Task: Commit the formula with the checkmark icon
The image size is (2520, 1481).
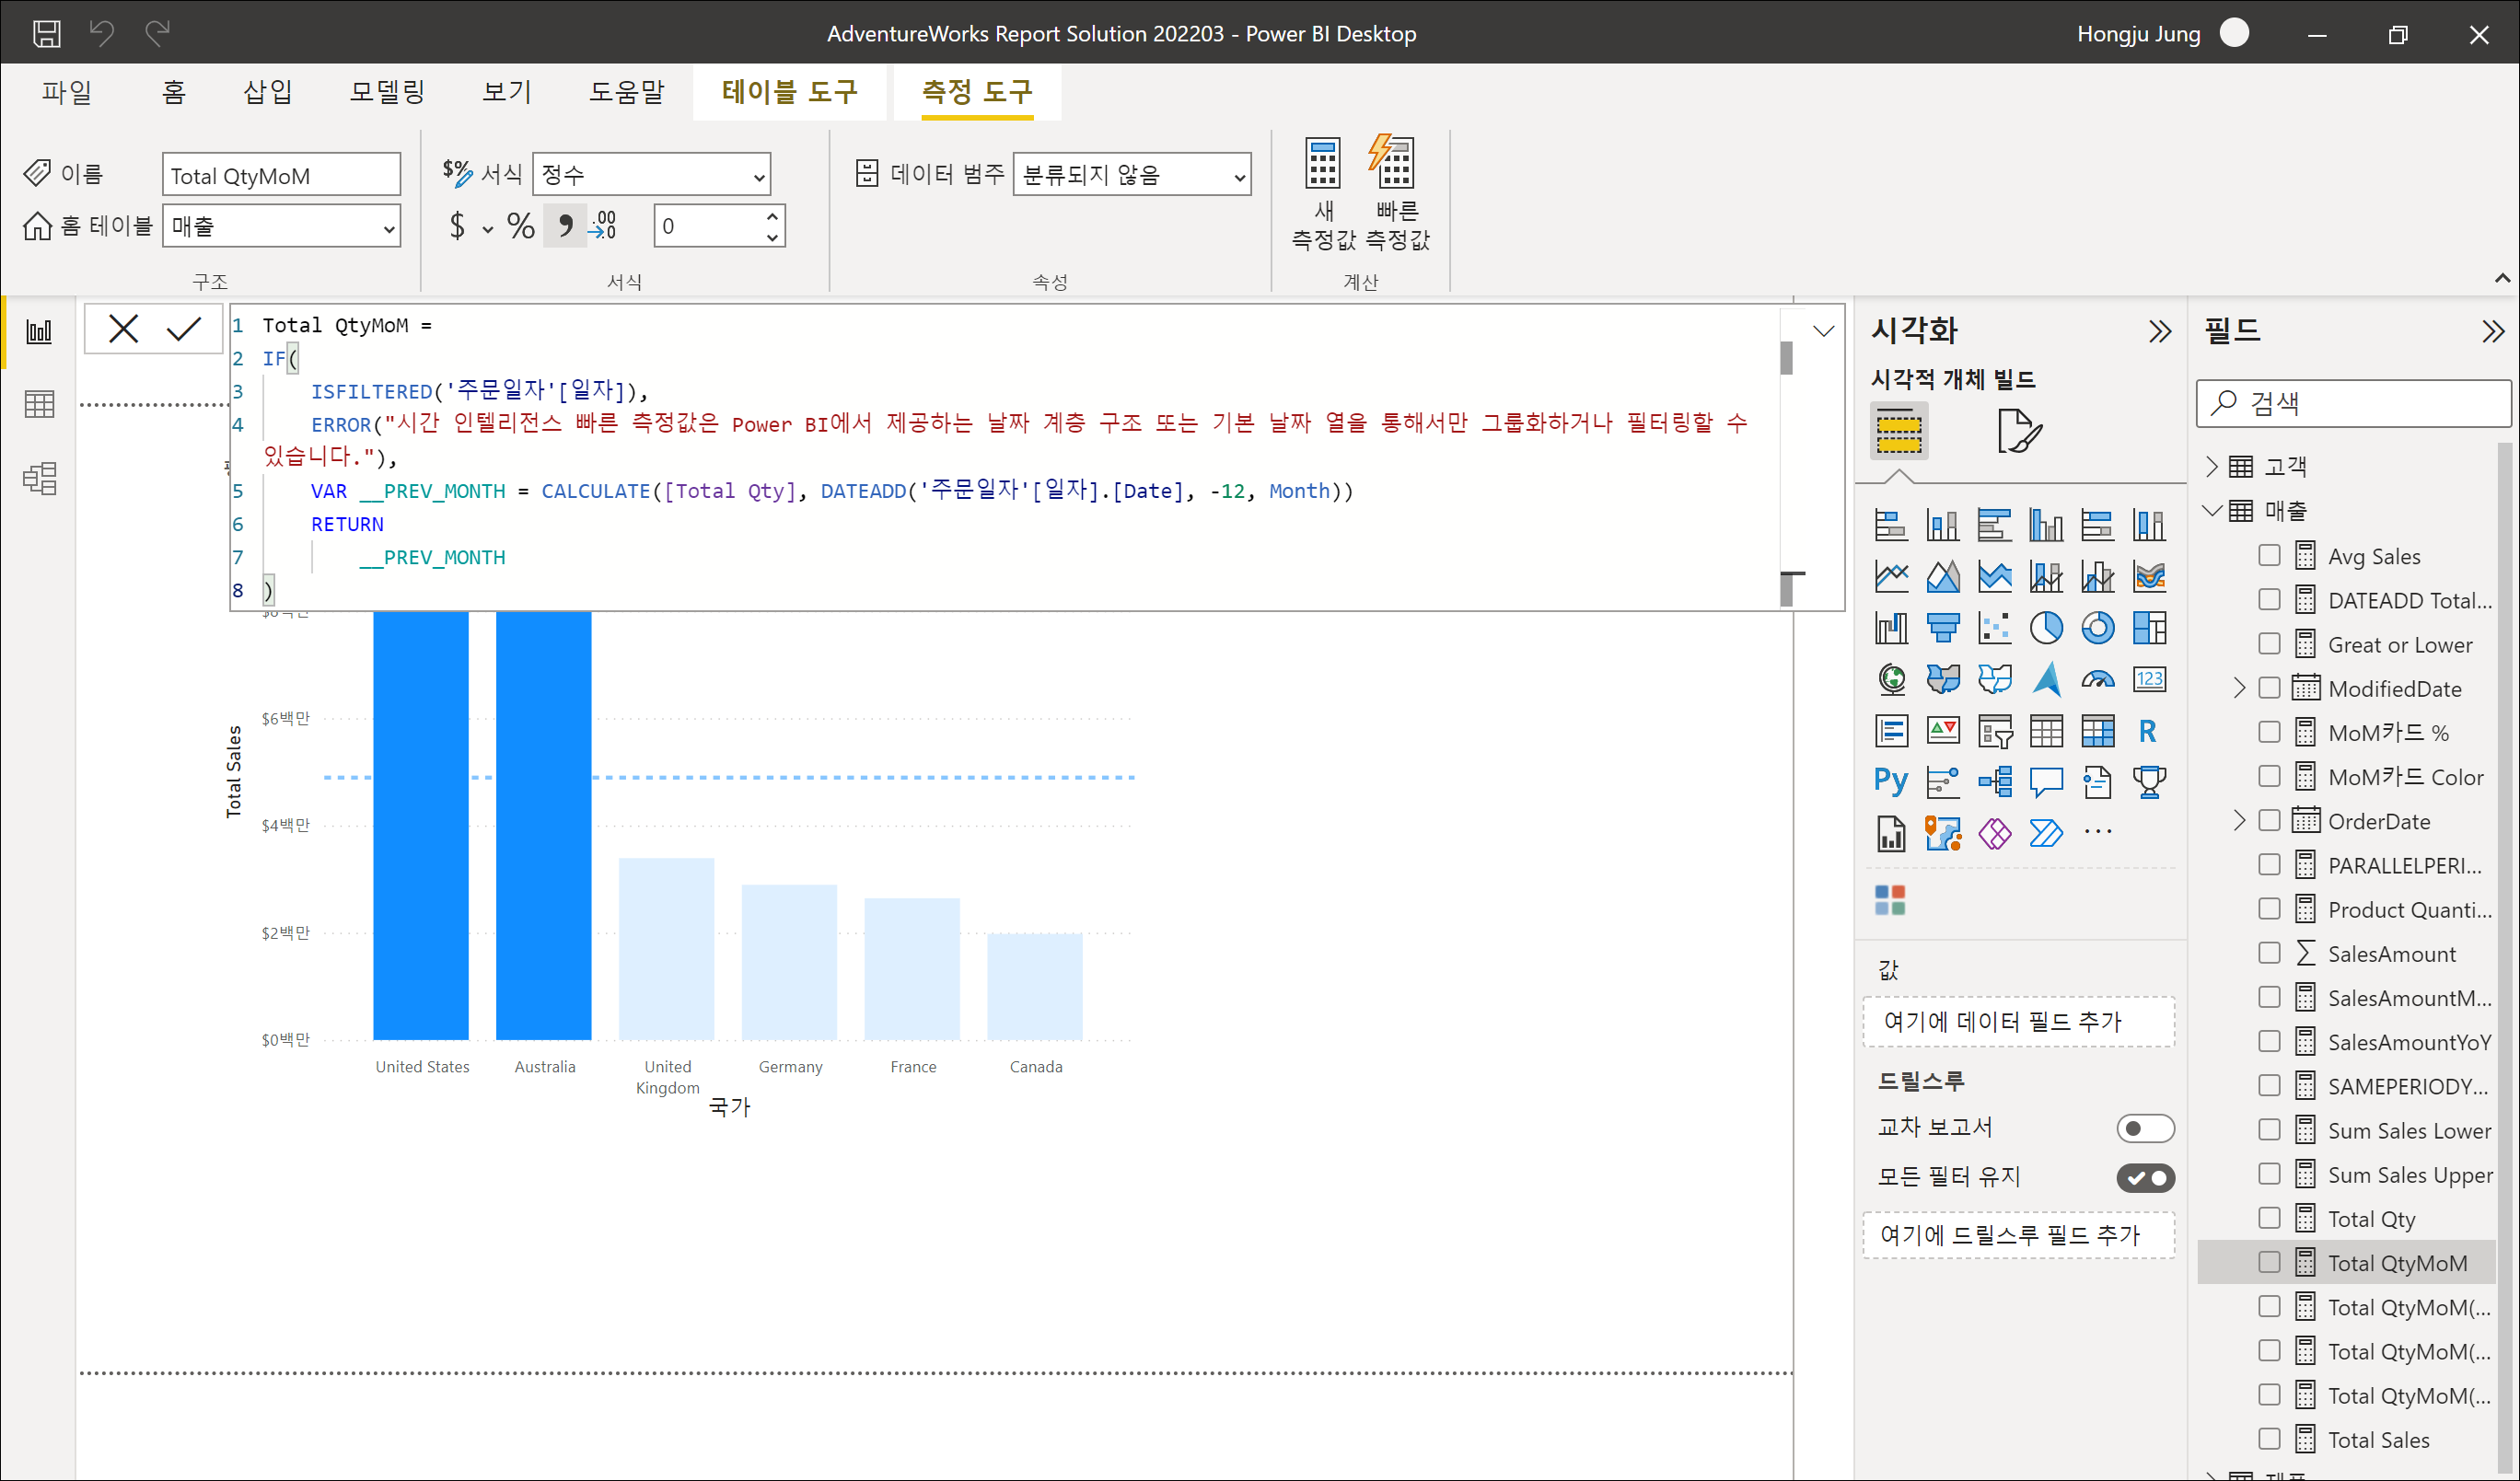Action: tap(184, 329)
